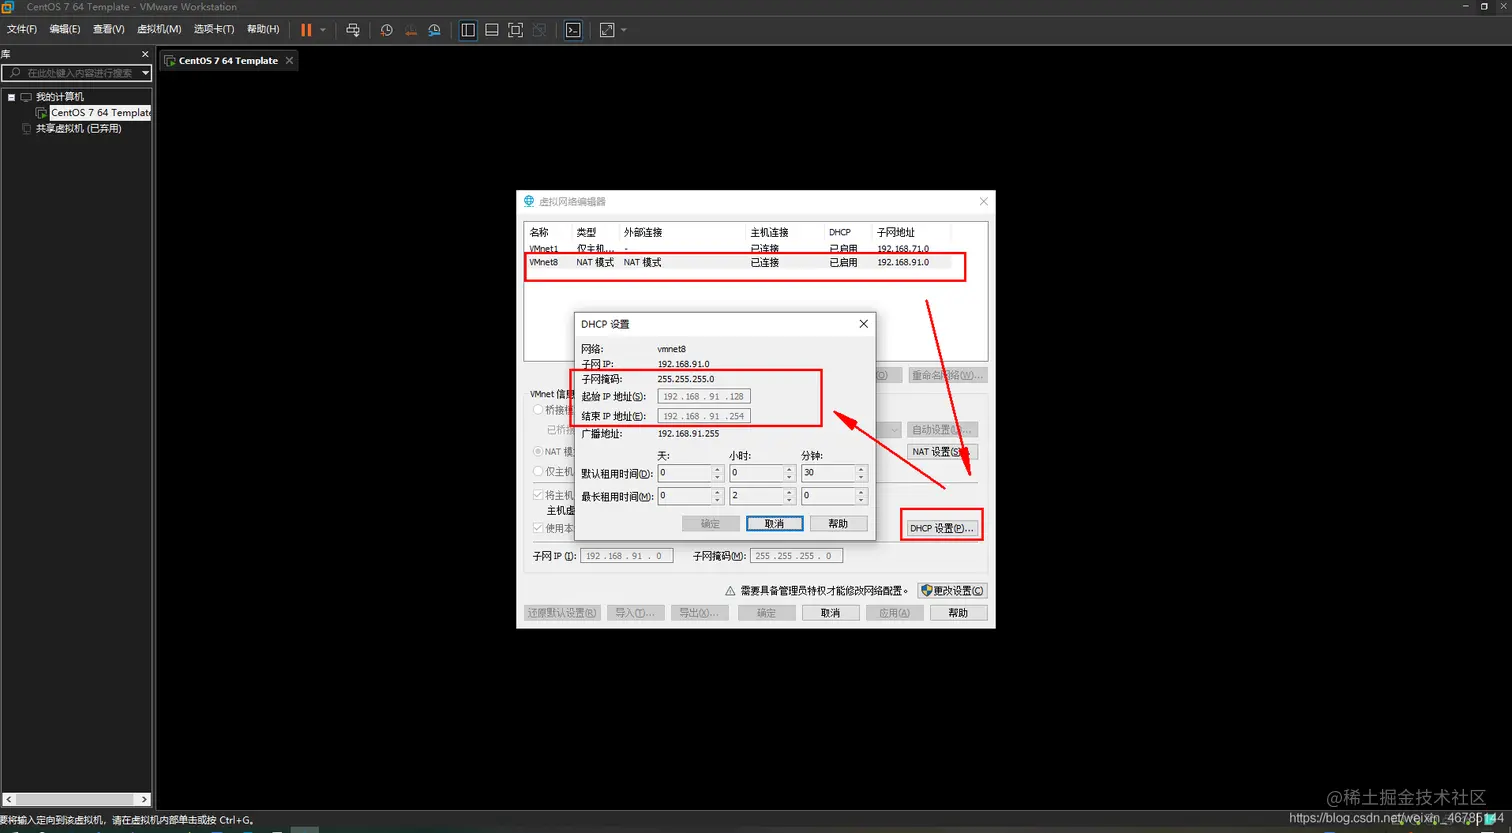Image resolution: width=1512 pixels, height=833 pixels.
Task: Open the 虚拟机(M) menu
Action: tap(159, 30)
